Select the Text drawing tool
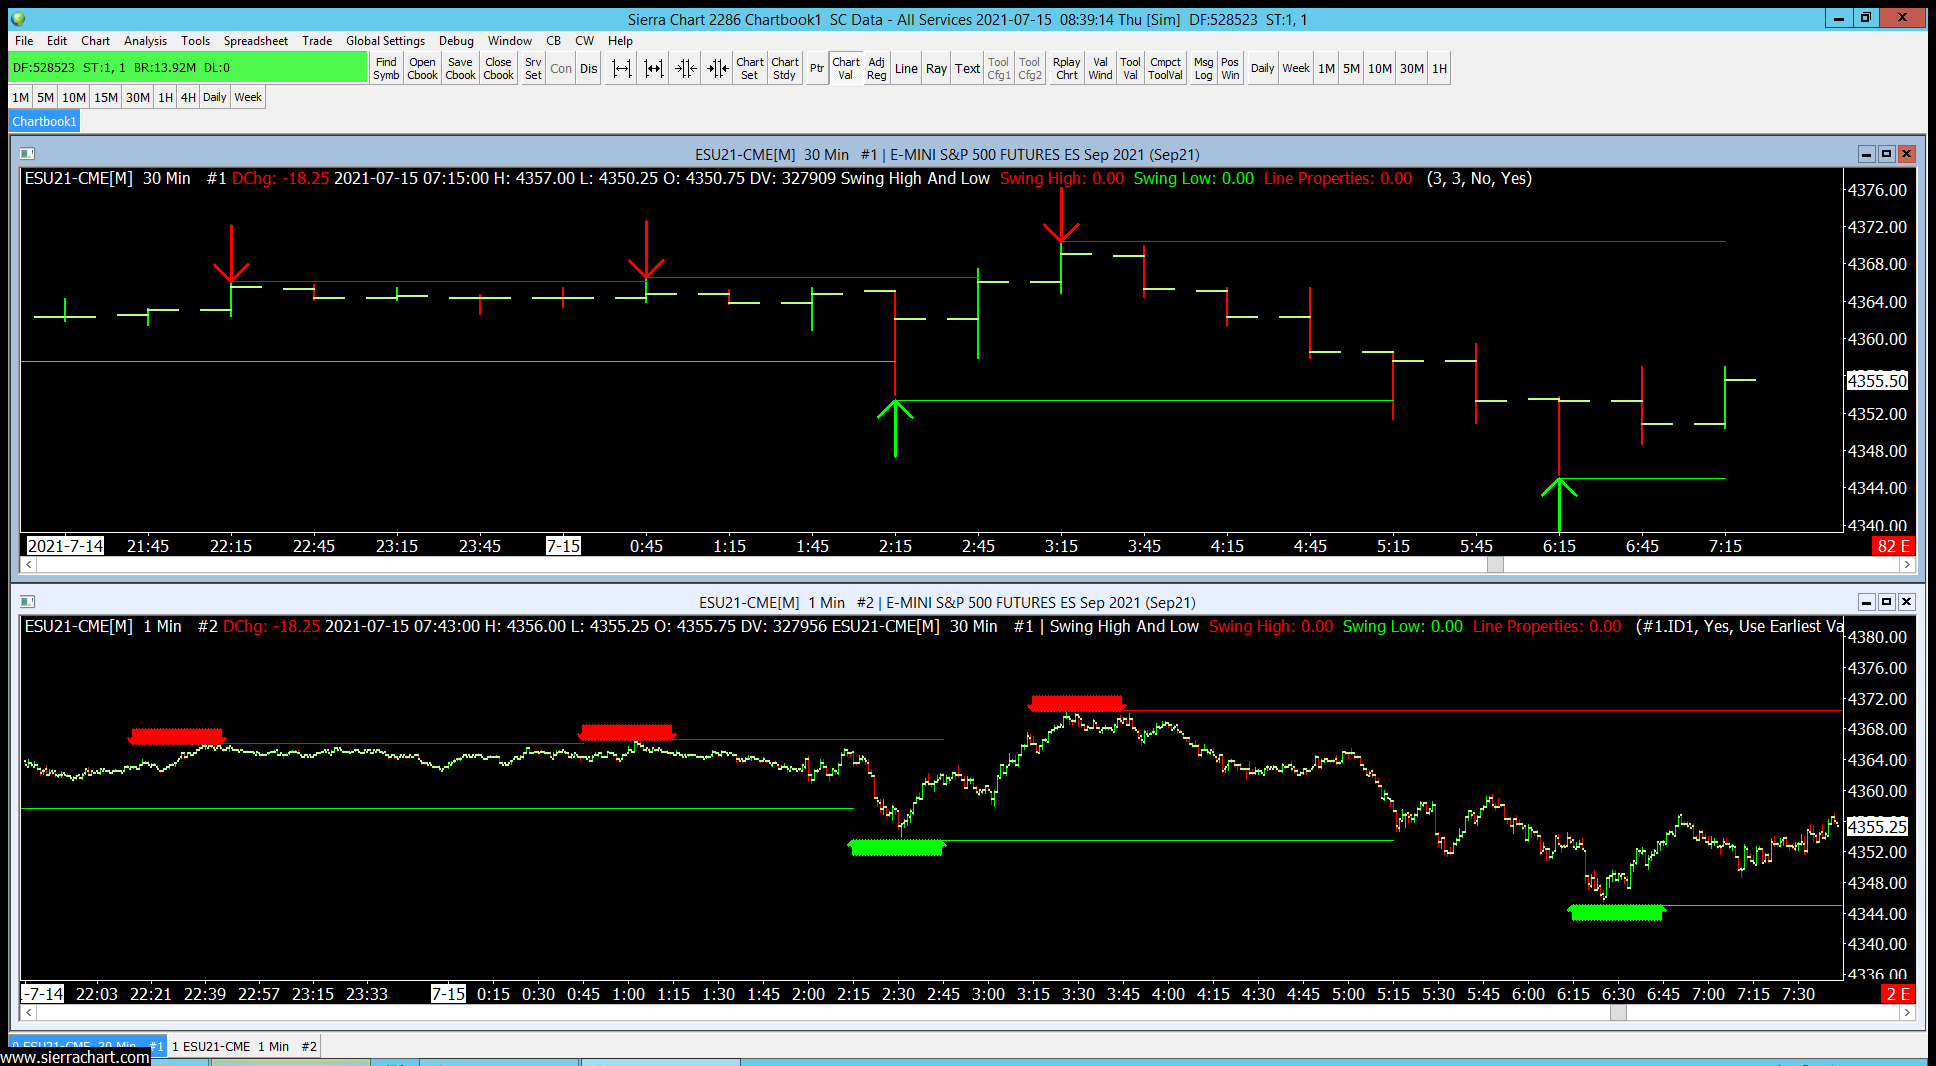This screenshot has height=1066, width=1936. [967, 68]
